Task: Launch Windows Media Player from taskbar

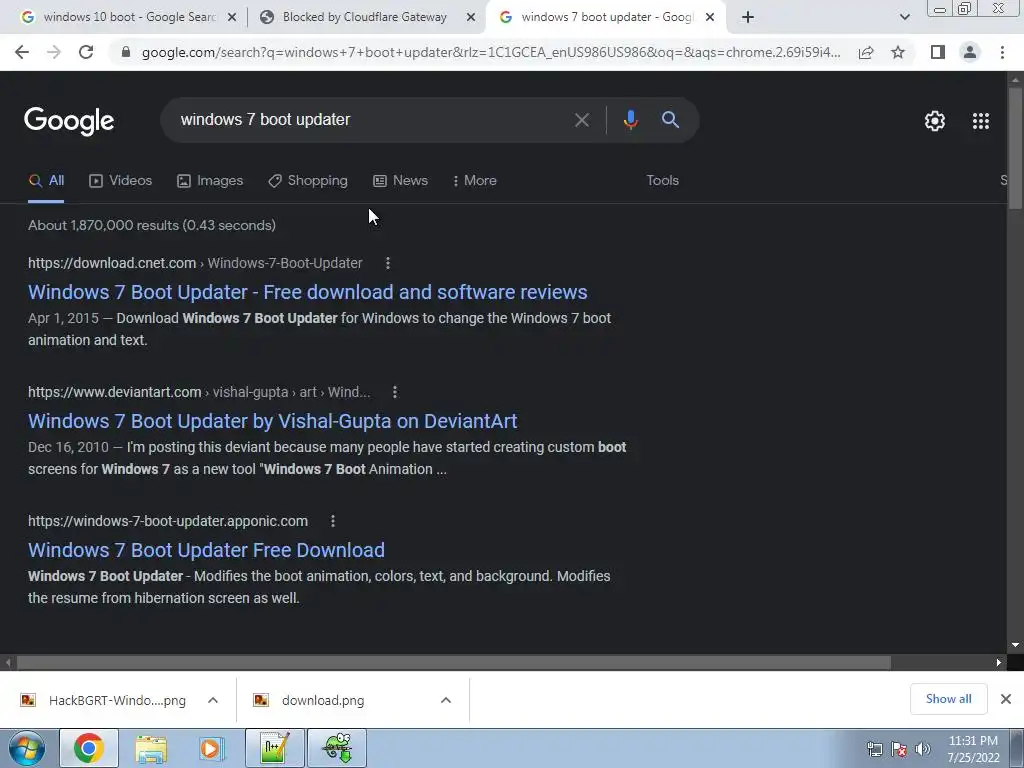Action: tap(212, 748)
